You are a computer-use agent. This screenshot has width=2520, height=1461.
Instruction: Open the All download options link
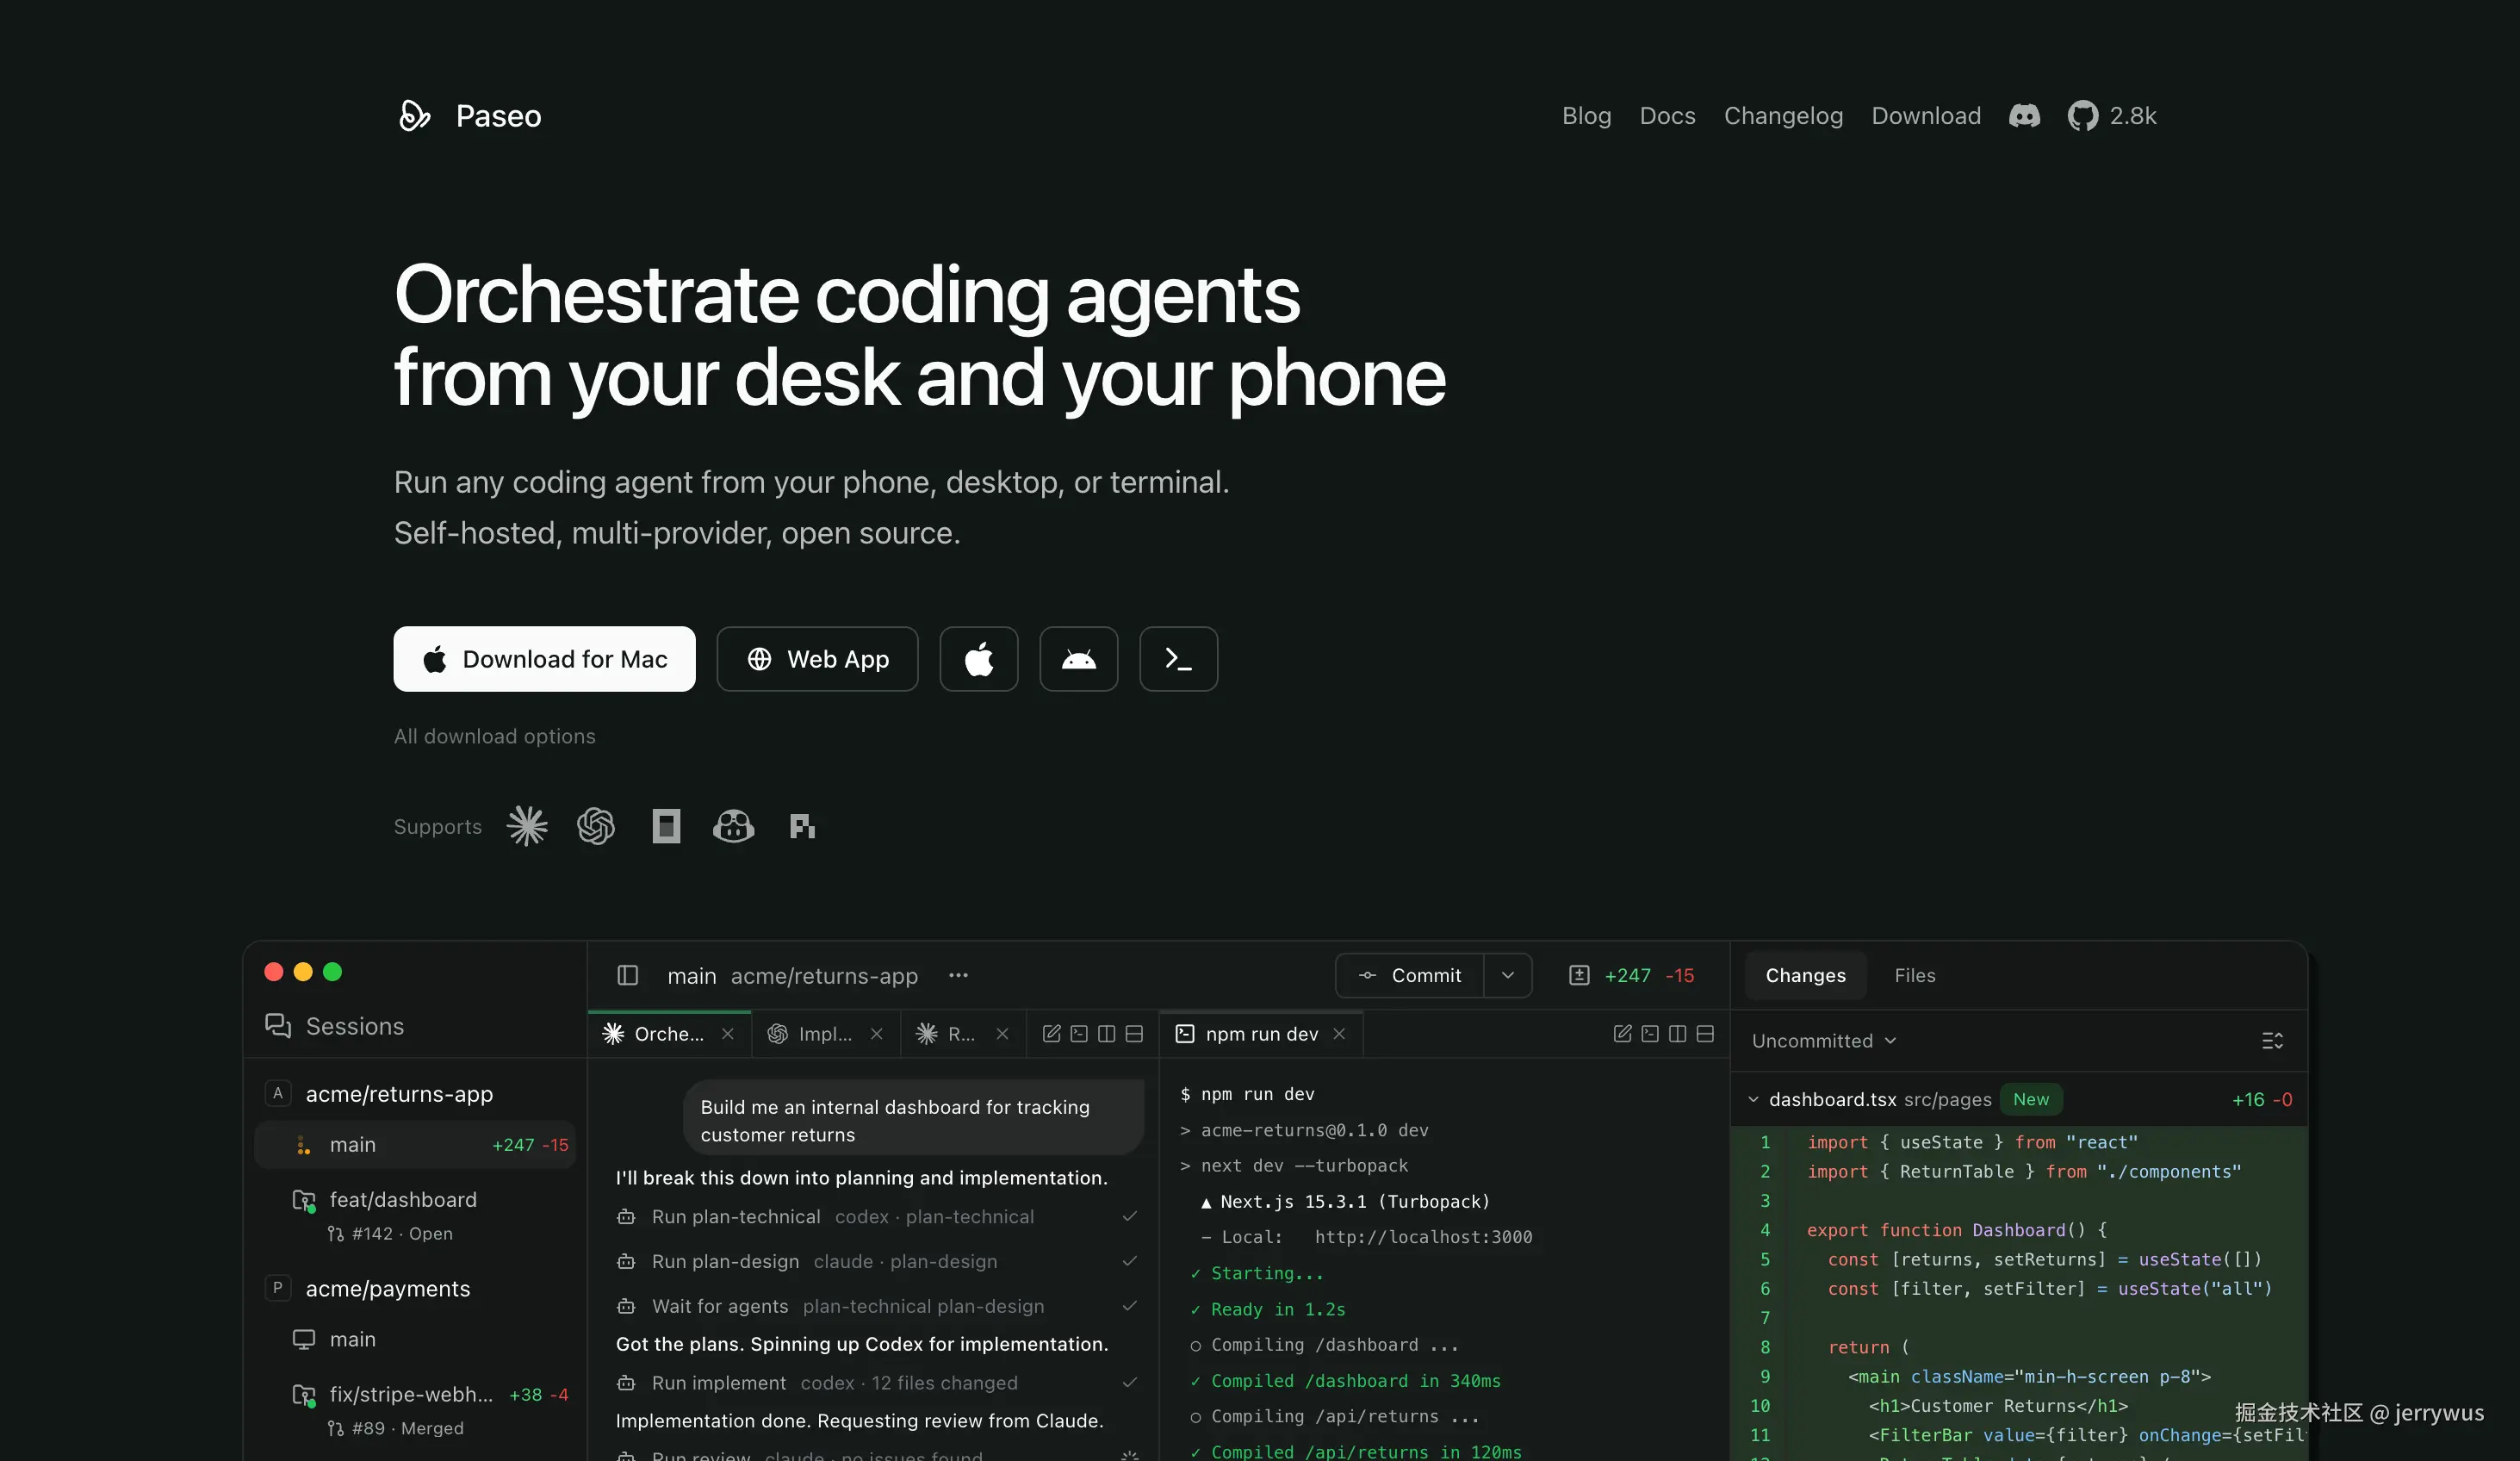(x=494, y=736)
